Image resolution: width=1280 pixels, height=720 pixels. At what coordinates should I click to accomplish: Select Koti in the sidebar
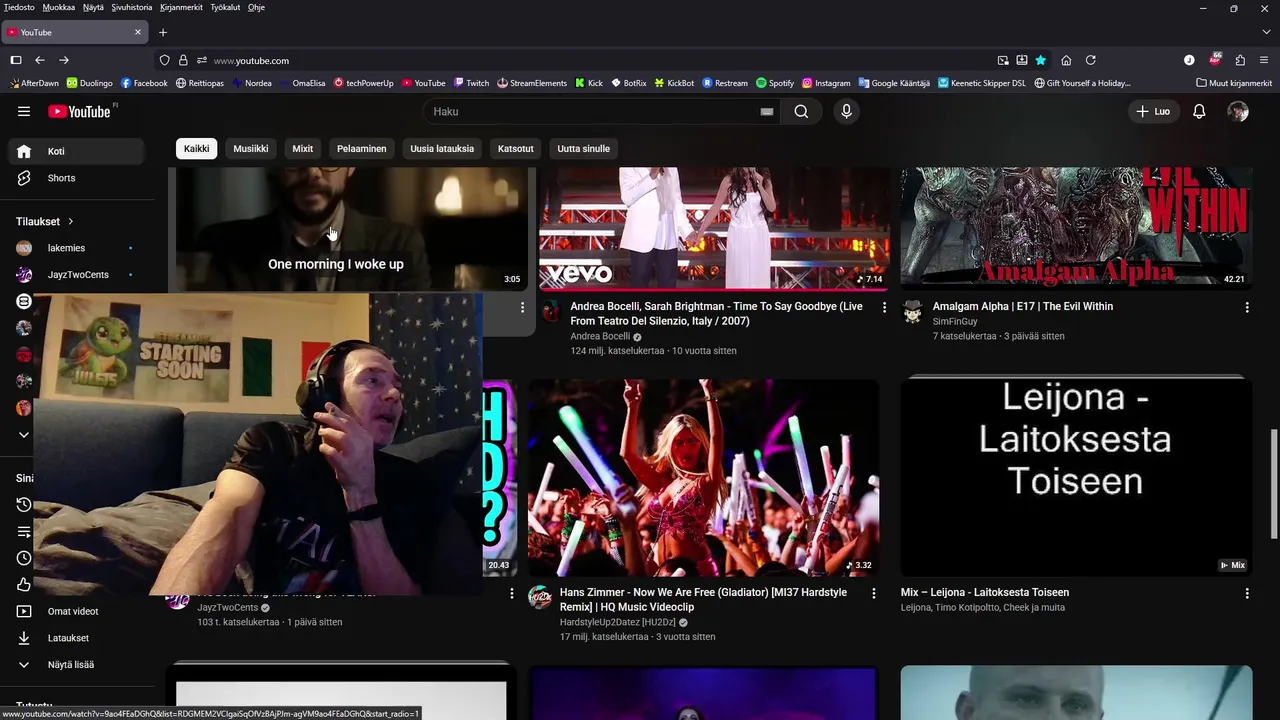[77, 151]
